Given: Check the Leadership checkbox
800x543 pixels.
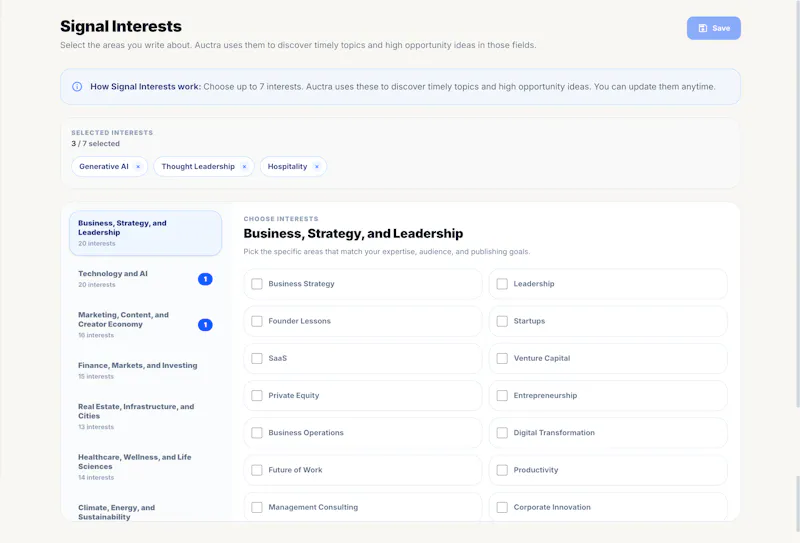Looking at the screenshot, I should click(502, 284).
